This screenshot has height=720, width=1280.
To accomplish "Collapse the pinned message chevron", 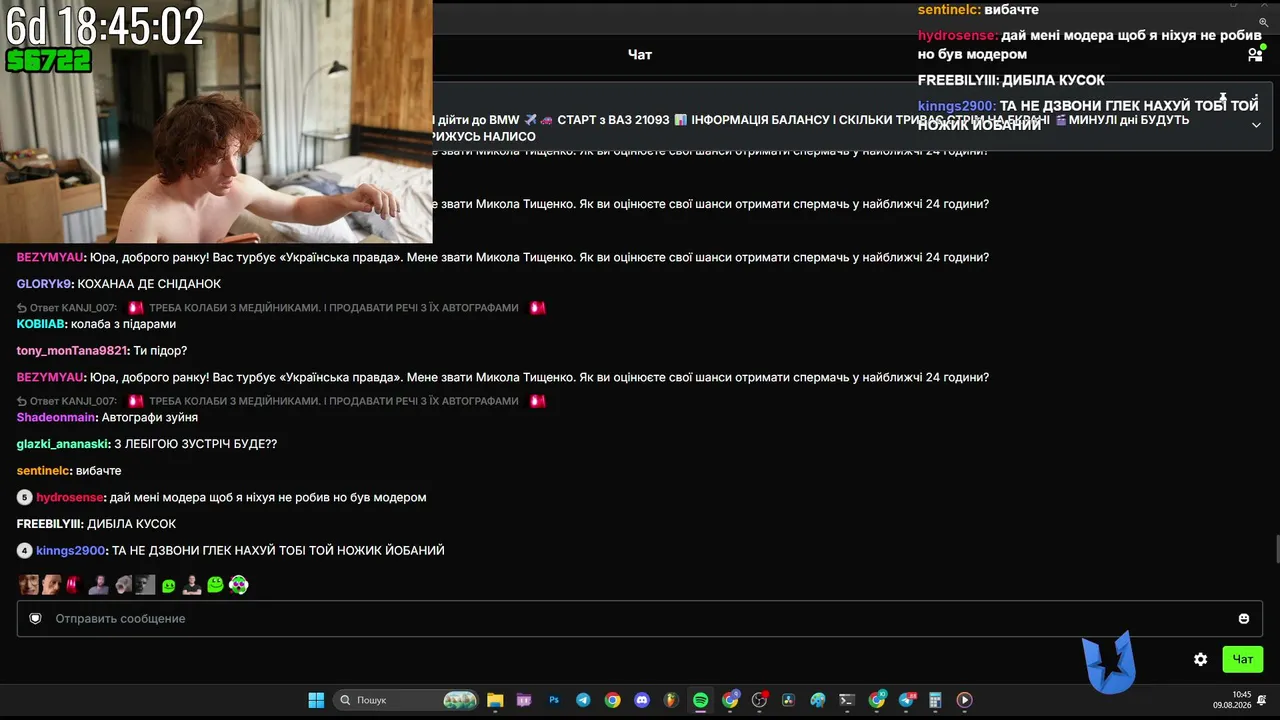I will [1256, 125].
